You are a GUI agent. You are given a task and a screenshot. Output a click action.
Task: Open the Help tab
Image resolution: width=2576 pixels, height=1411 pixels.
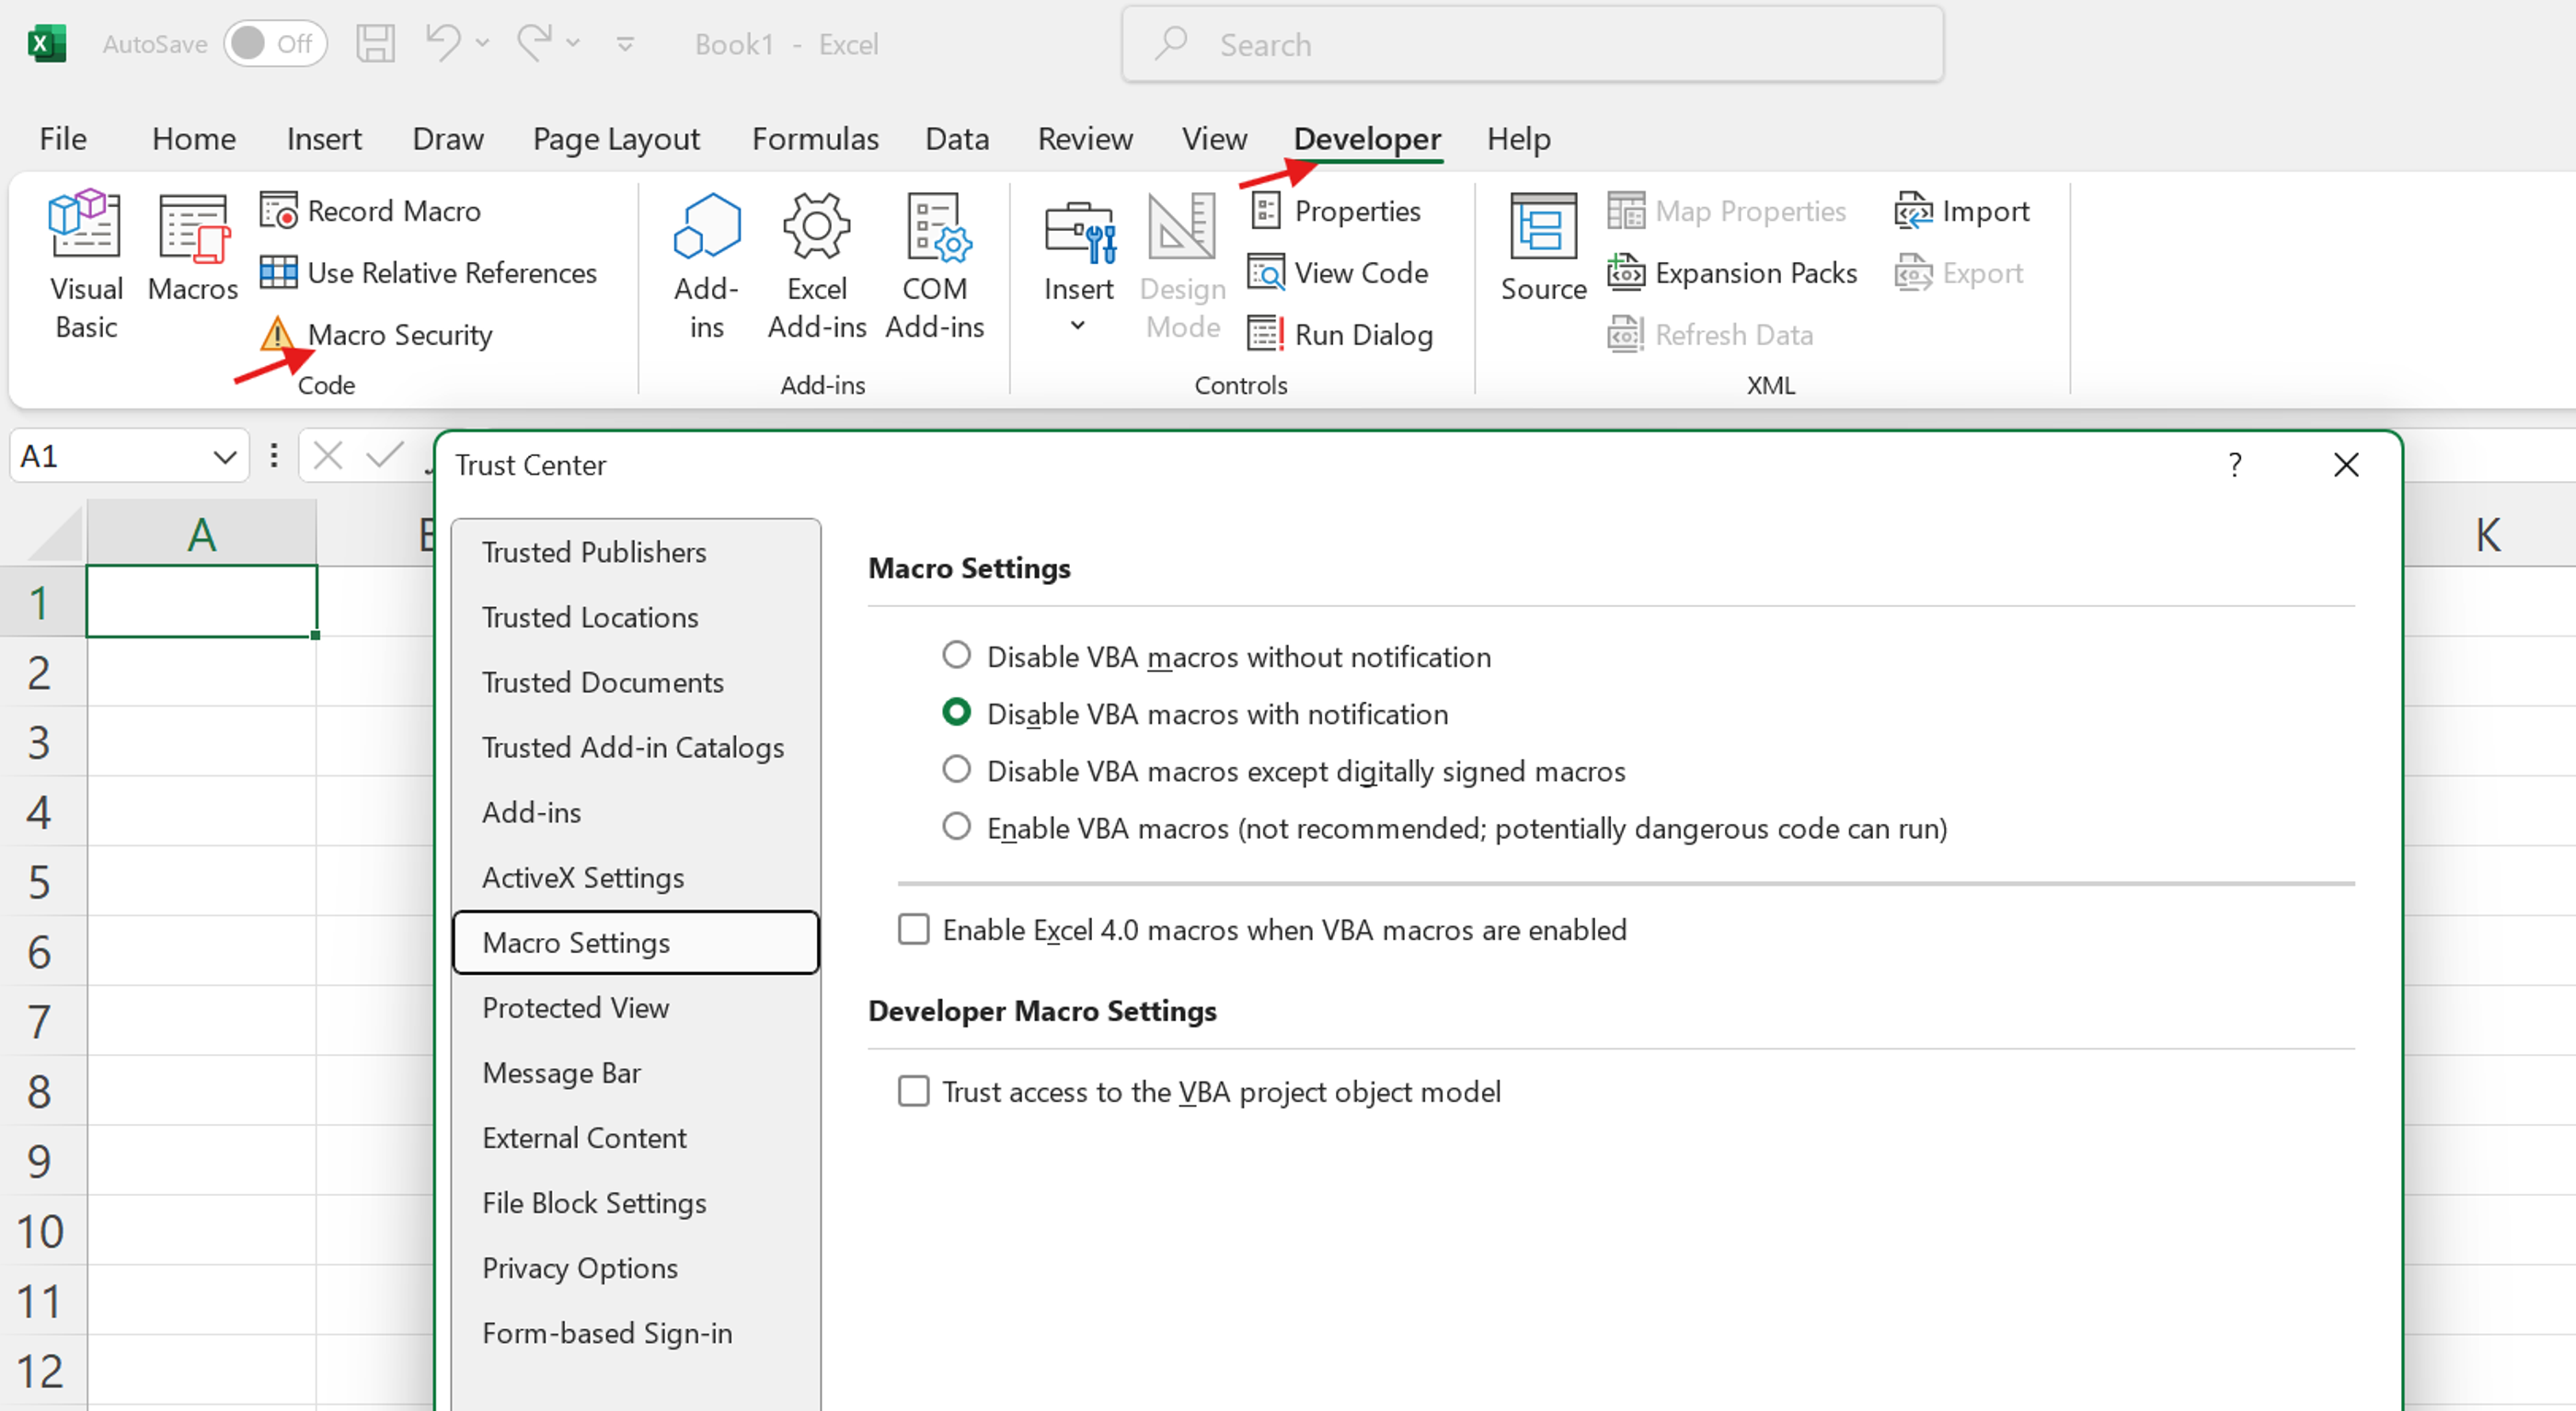[1518, 139]
